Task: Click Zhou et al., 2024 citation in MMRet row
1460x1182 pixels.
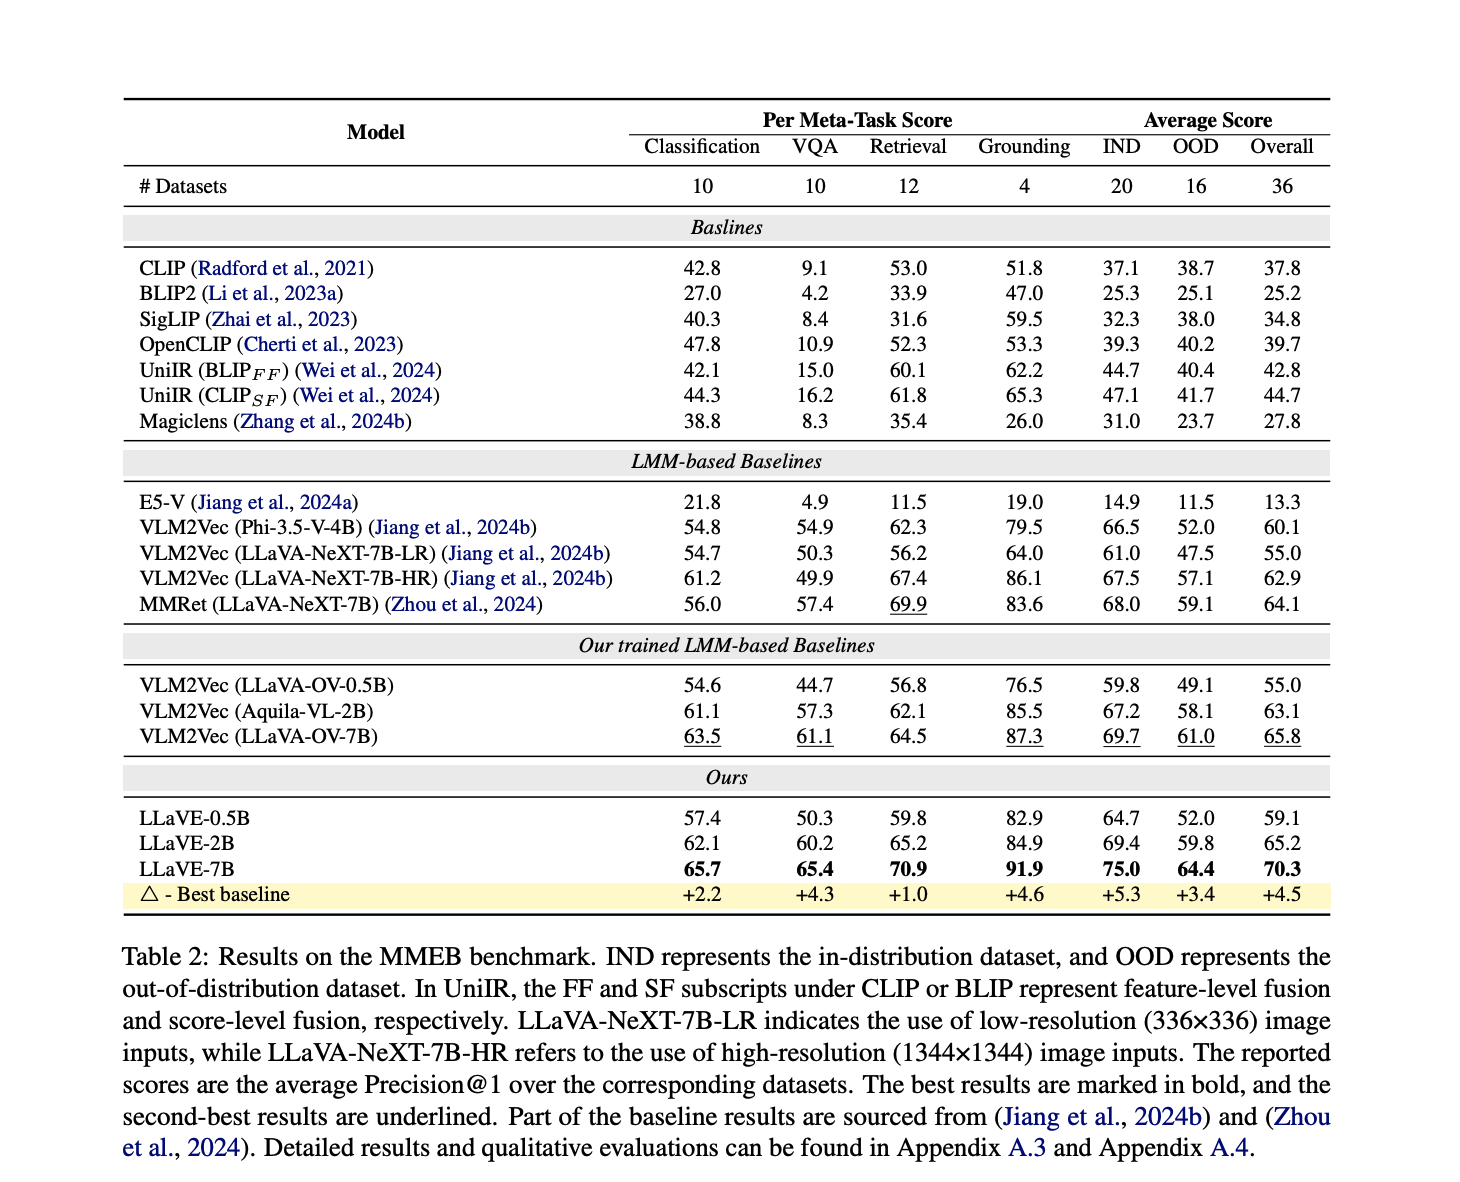Action: [466, 604]
